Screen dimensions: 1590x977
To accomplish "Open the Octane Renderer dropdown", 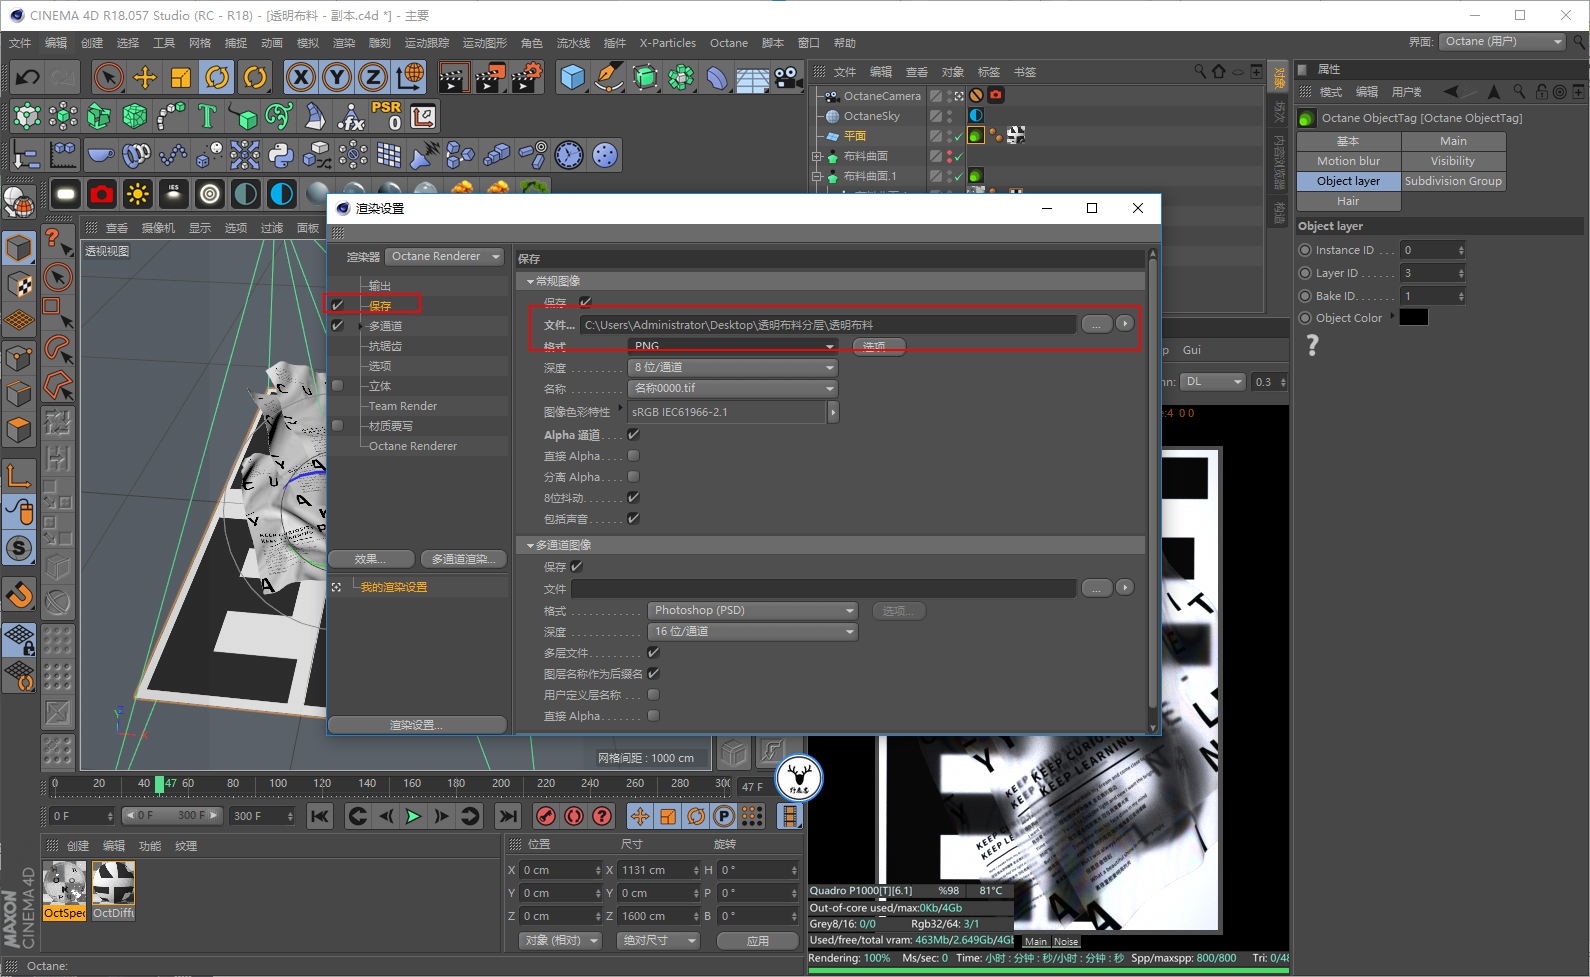I will point(446,257).
